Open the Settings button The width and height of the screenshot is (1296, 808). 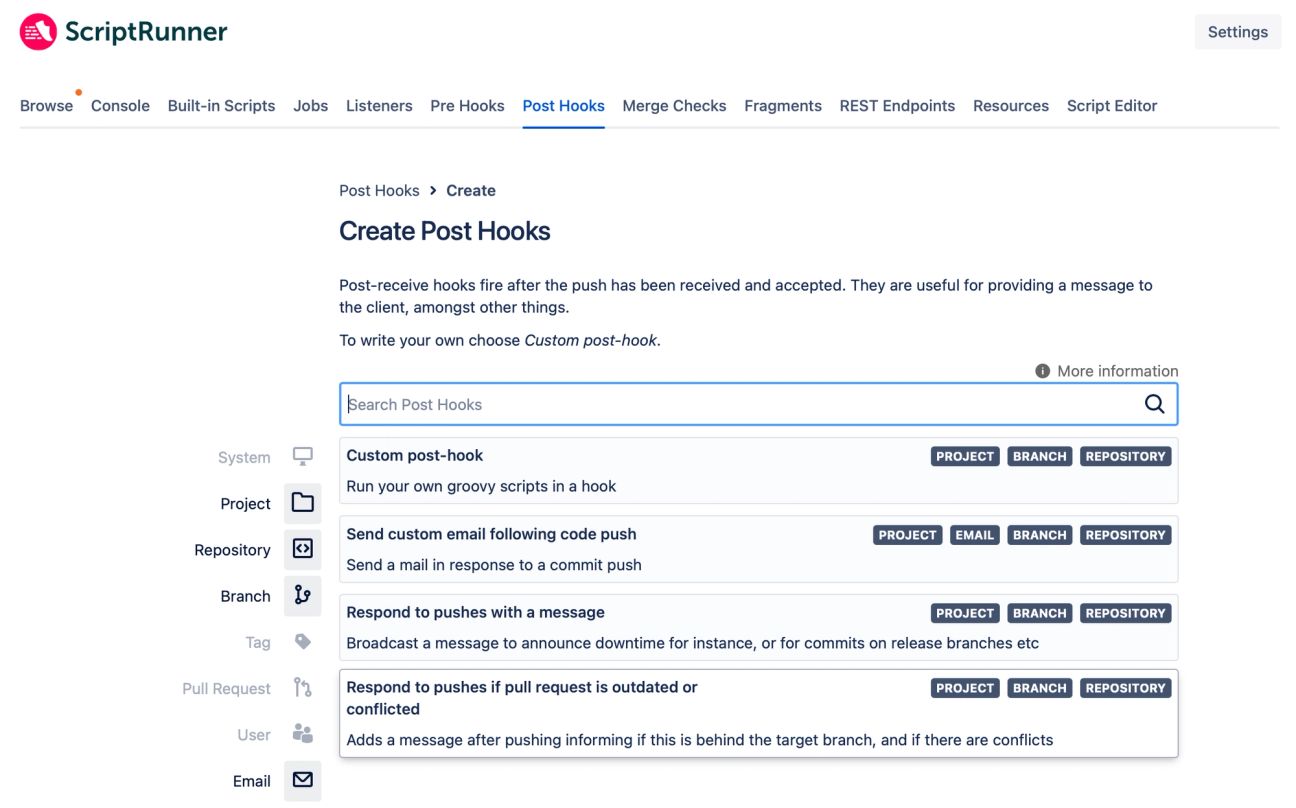tap(1237, 32)
